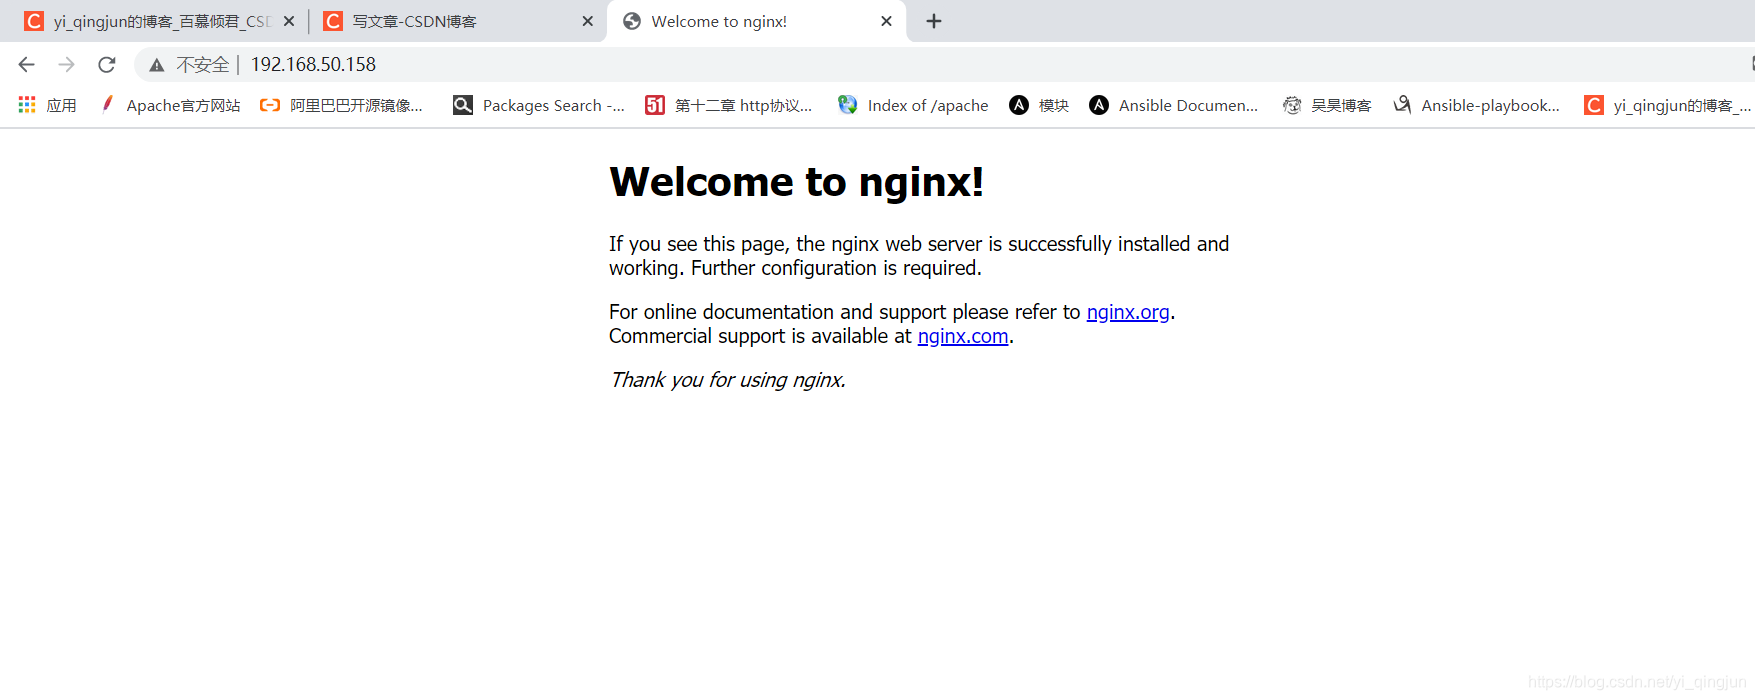Open the 第十二章 http协议 bookmark
The width and height of the screenshot is (1755, 700).
(x=729, y=105)
